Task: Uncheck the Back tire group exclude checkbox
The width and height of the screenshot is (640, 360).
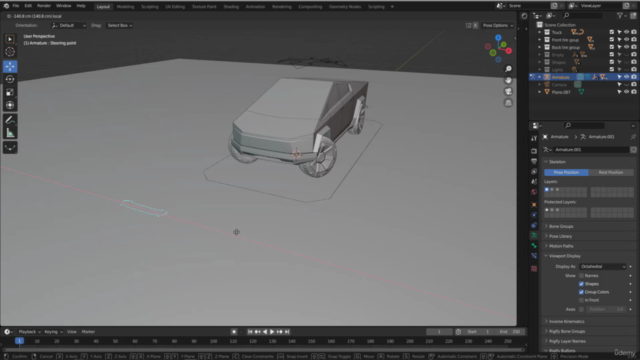Action: click(611, 47)
